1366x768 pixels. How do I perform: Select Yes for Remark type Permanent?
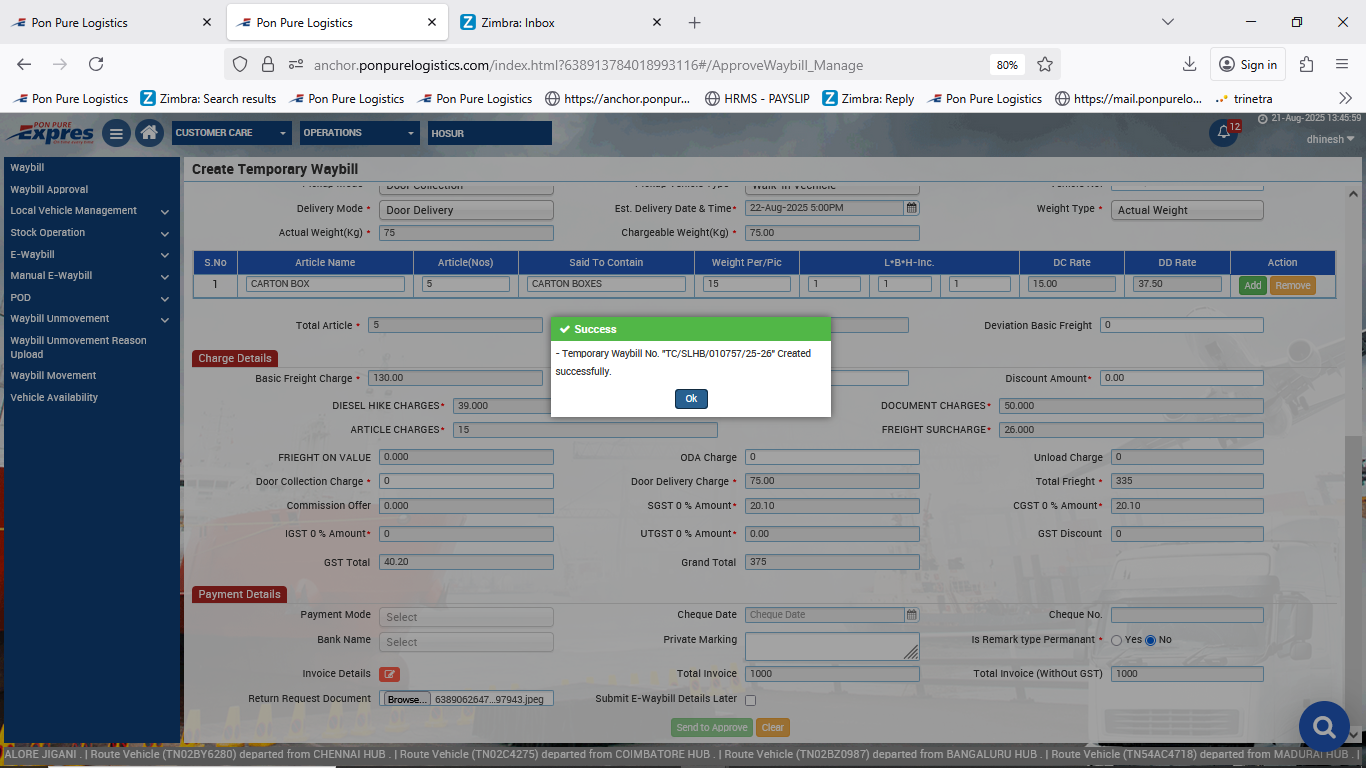pos(1116,640)
